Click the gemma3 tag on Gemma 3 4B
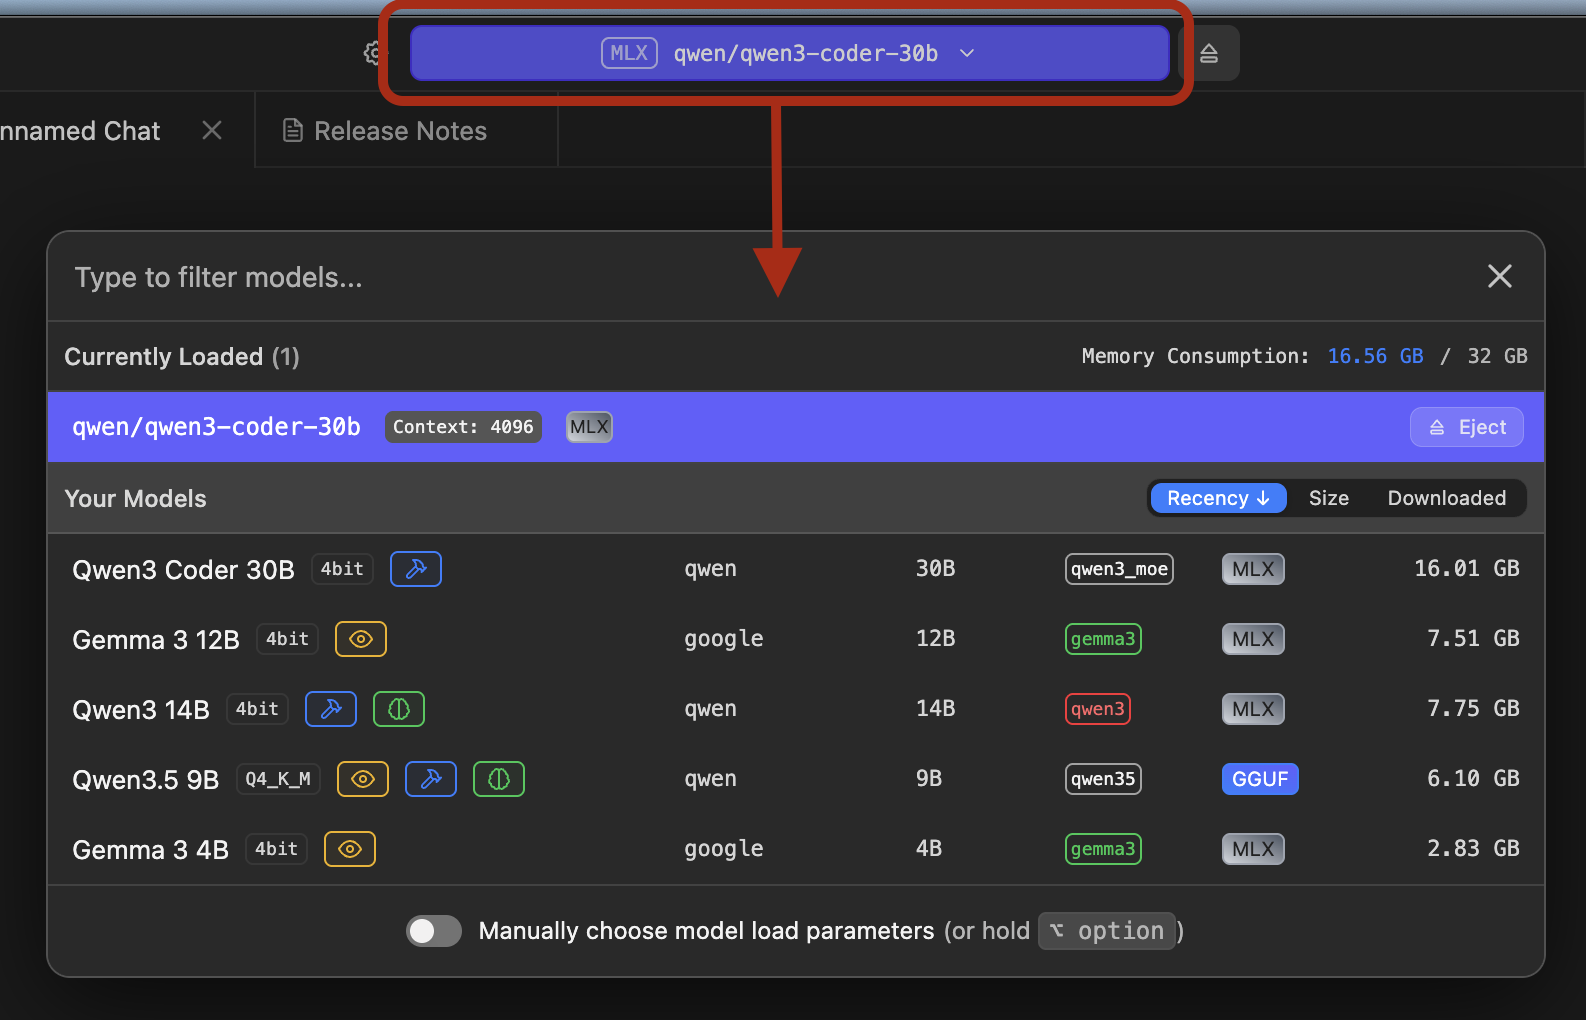Viewport: 1586px width, 1020px height. tap(1103, 849)
